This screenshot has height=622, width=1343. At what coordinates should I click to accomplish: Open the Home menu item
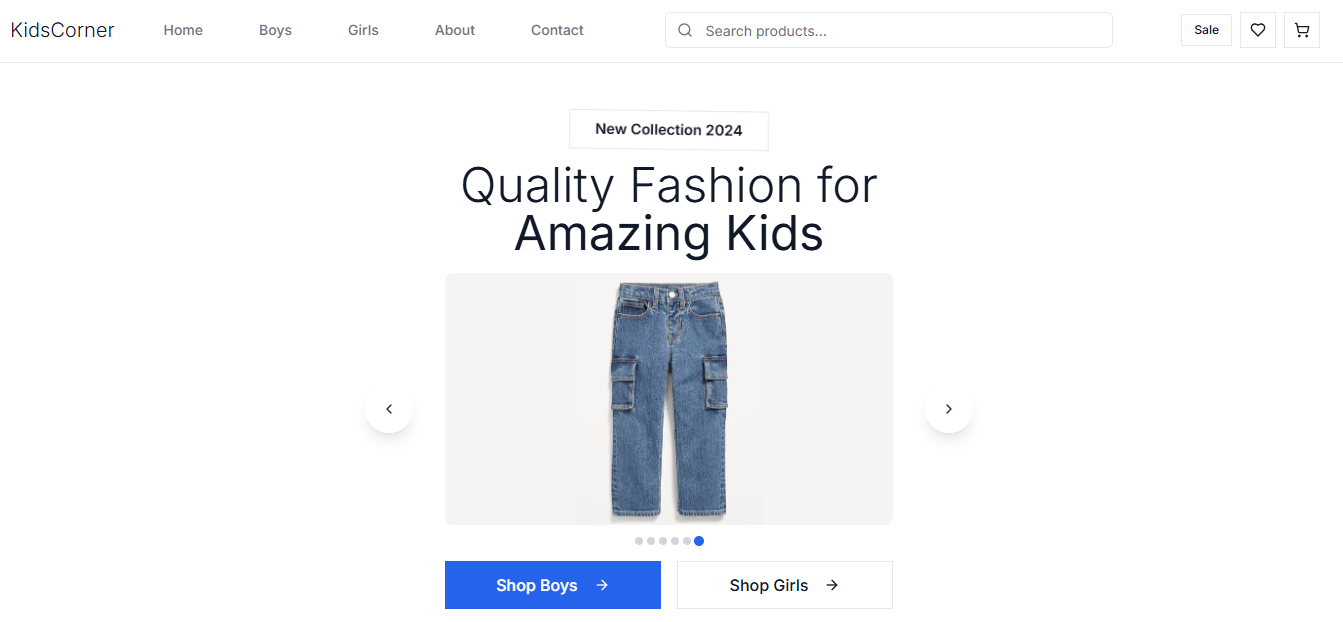point(183,30)
